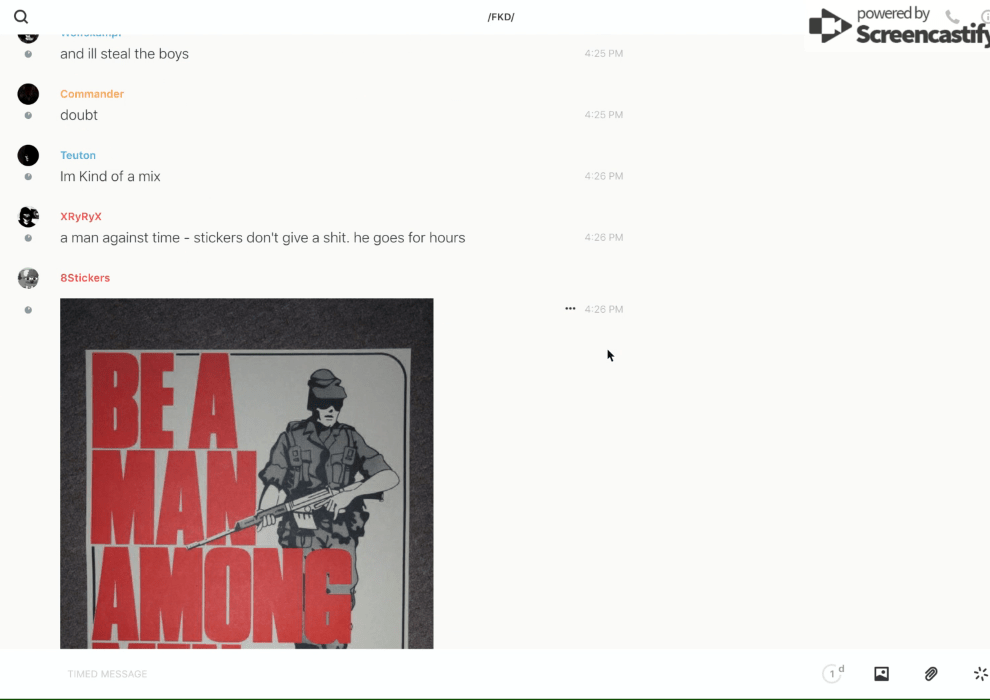
Task: Click the 4:26 PM timestamp on XRyRyX's message
Action: [x=604, y=238]
